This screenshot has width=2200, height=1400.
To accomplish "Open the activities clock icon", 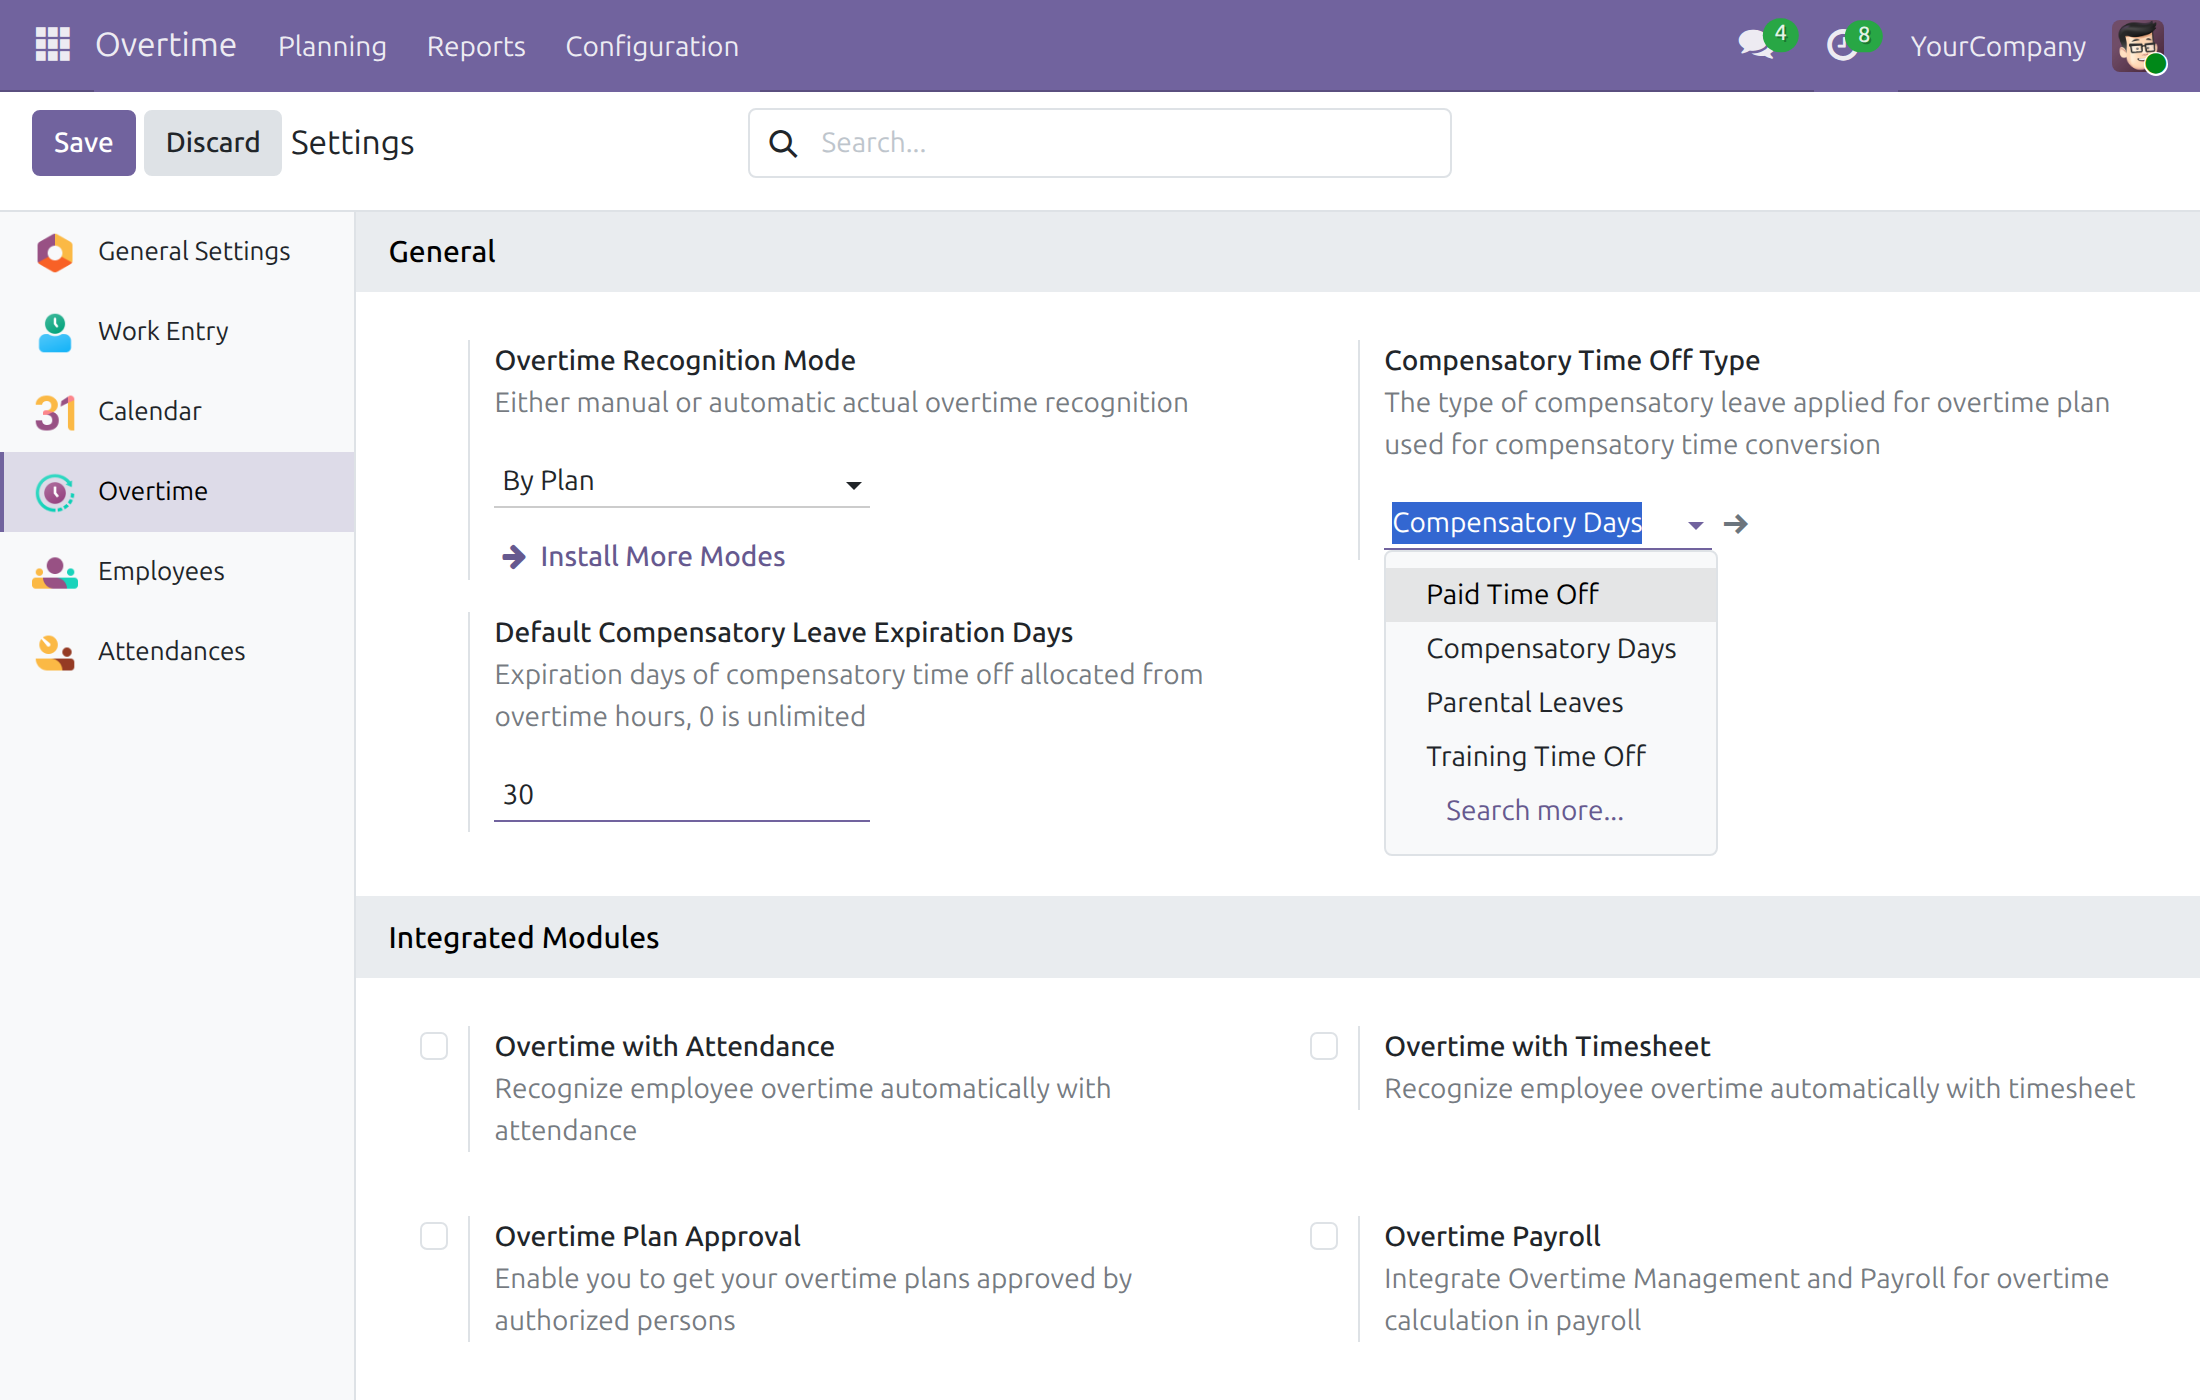I will tap(1841, 45).
